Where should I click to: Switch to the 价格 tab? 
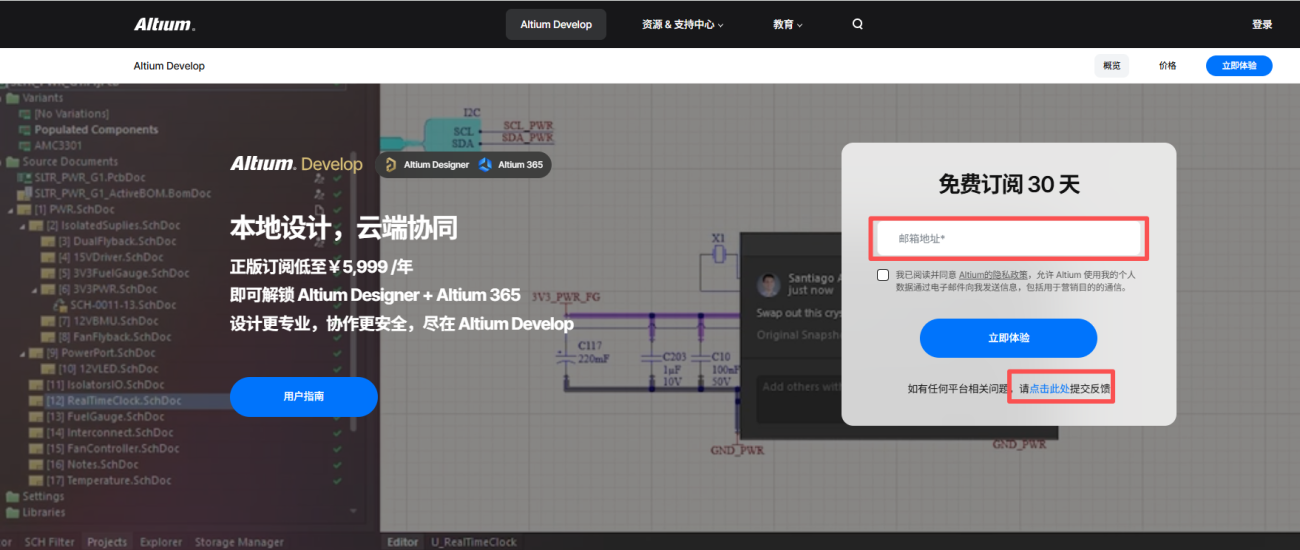click(1168, 66)
